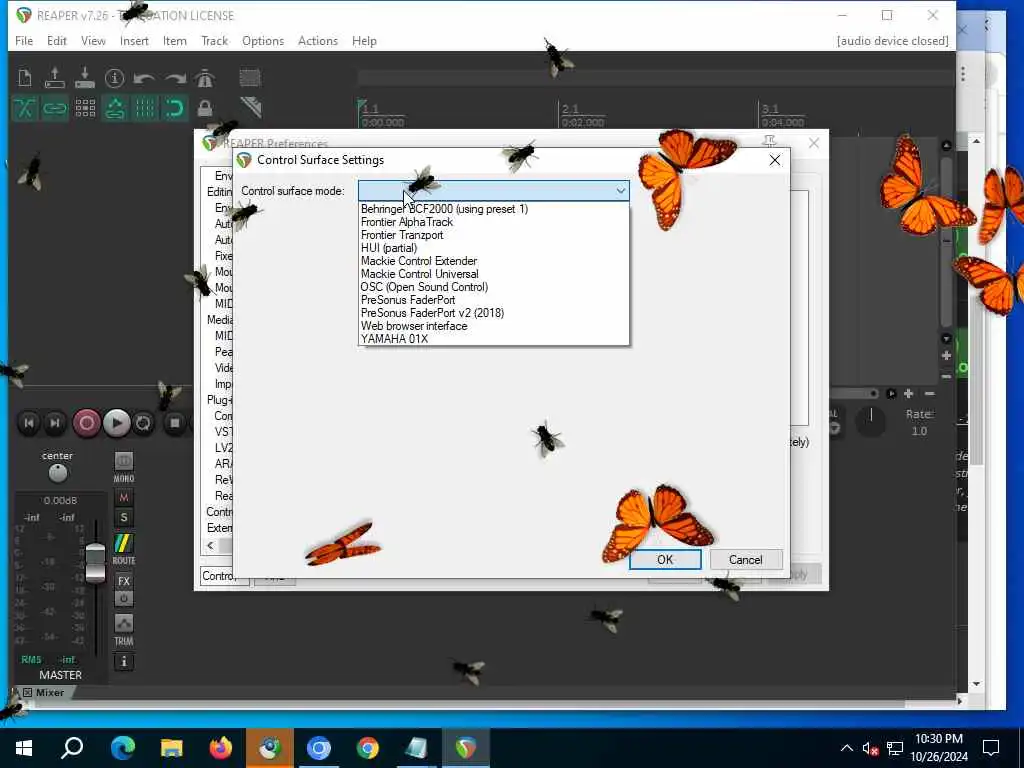Mute the master track
This screenshot has height=768, width=1024.
tap(123, 498)
